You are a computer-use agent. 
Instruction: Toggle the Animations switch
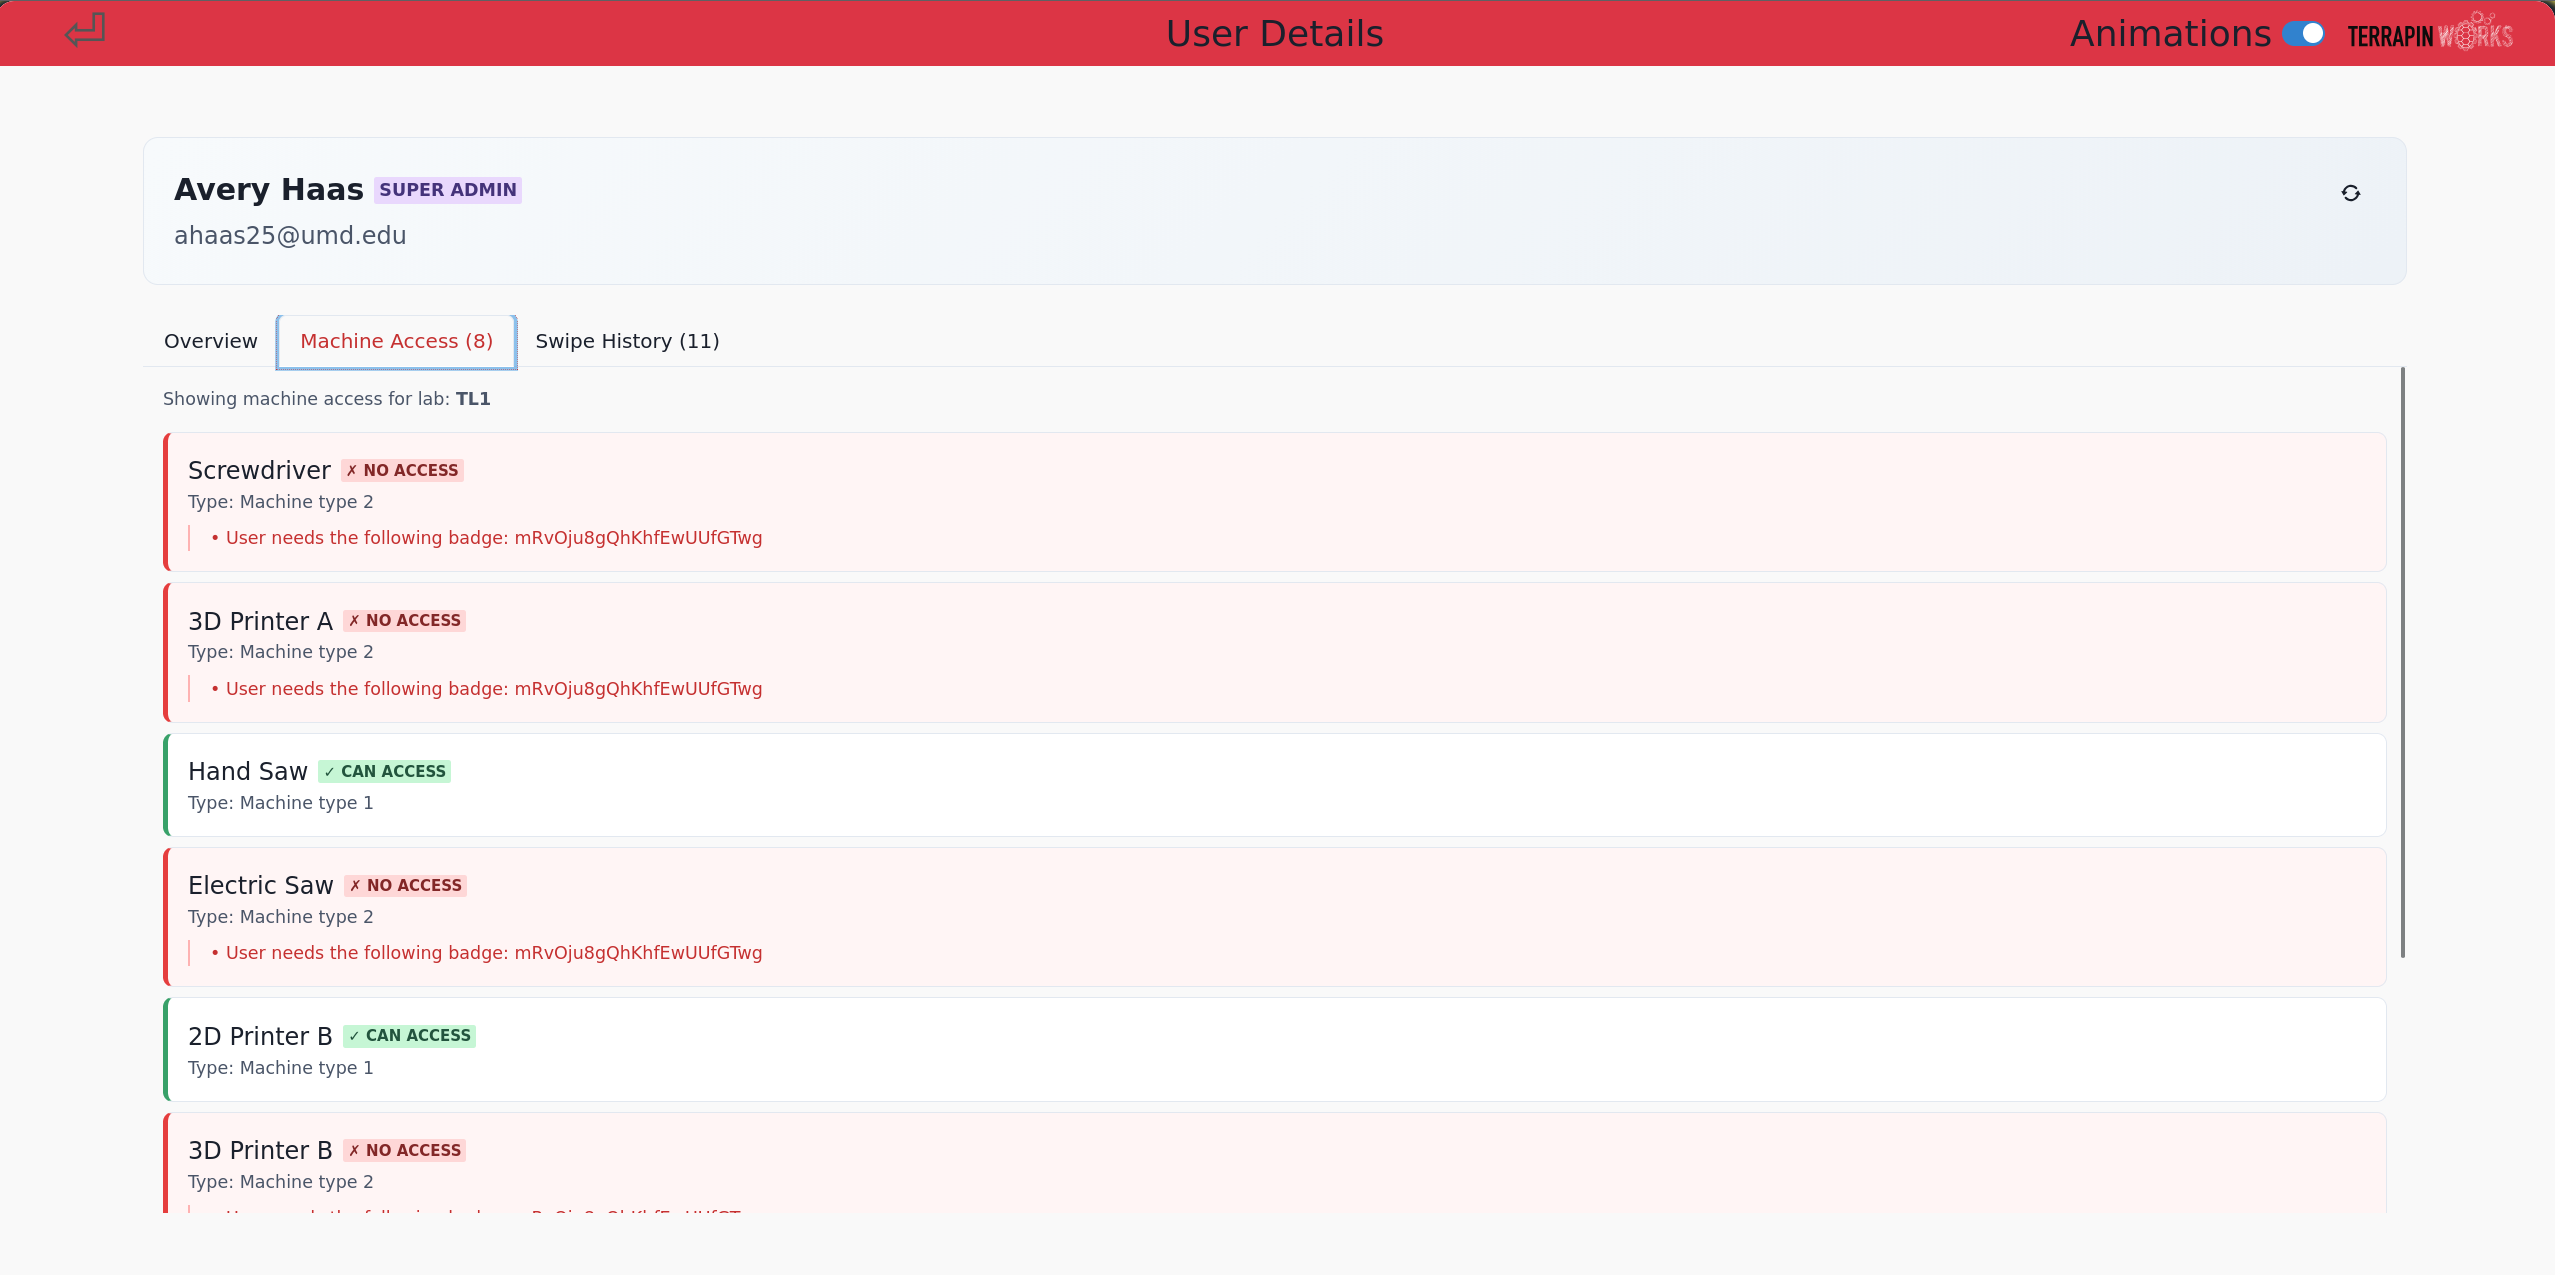pyautogui.click(x=2303, y=34)
